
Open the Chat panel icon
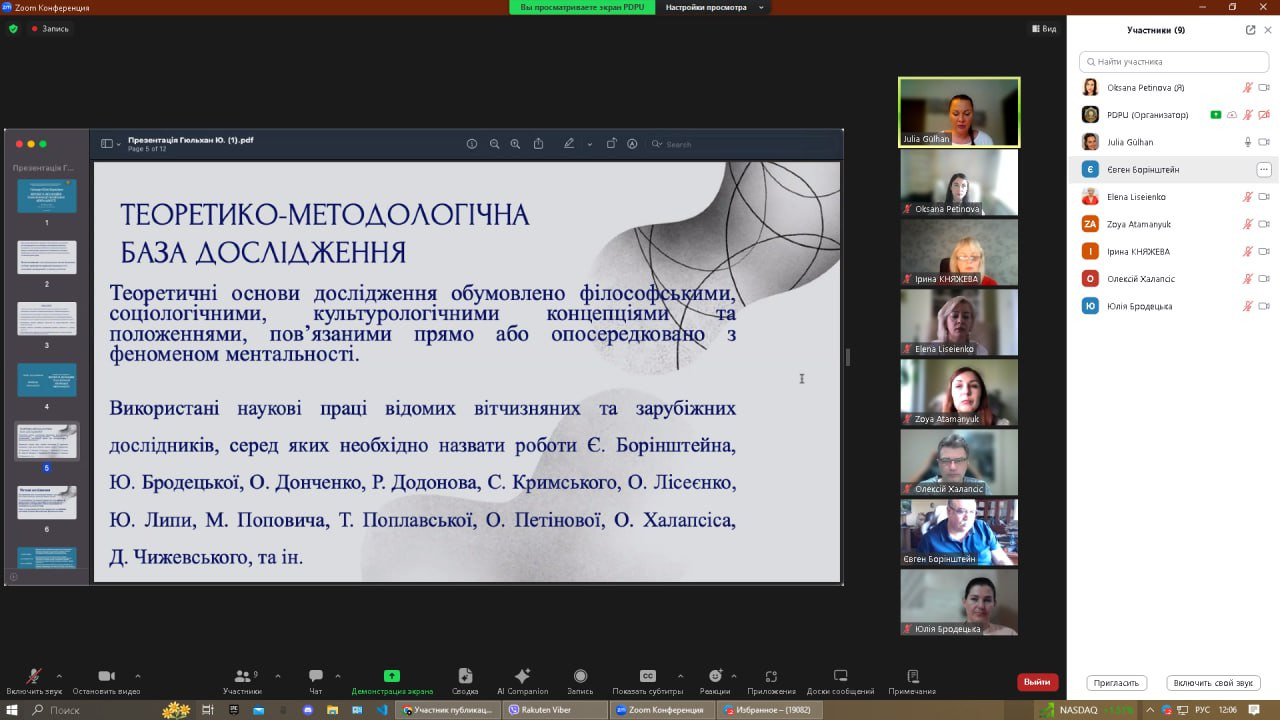pyautogui.click(x=316, y=677)
